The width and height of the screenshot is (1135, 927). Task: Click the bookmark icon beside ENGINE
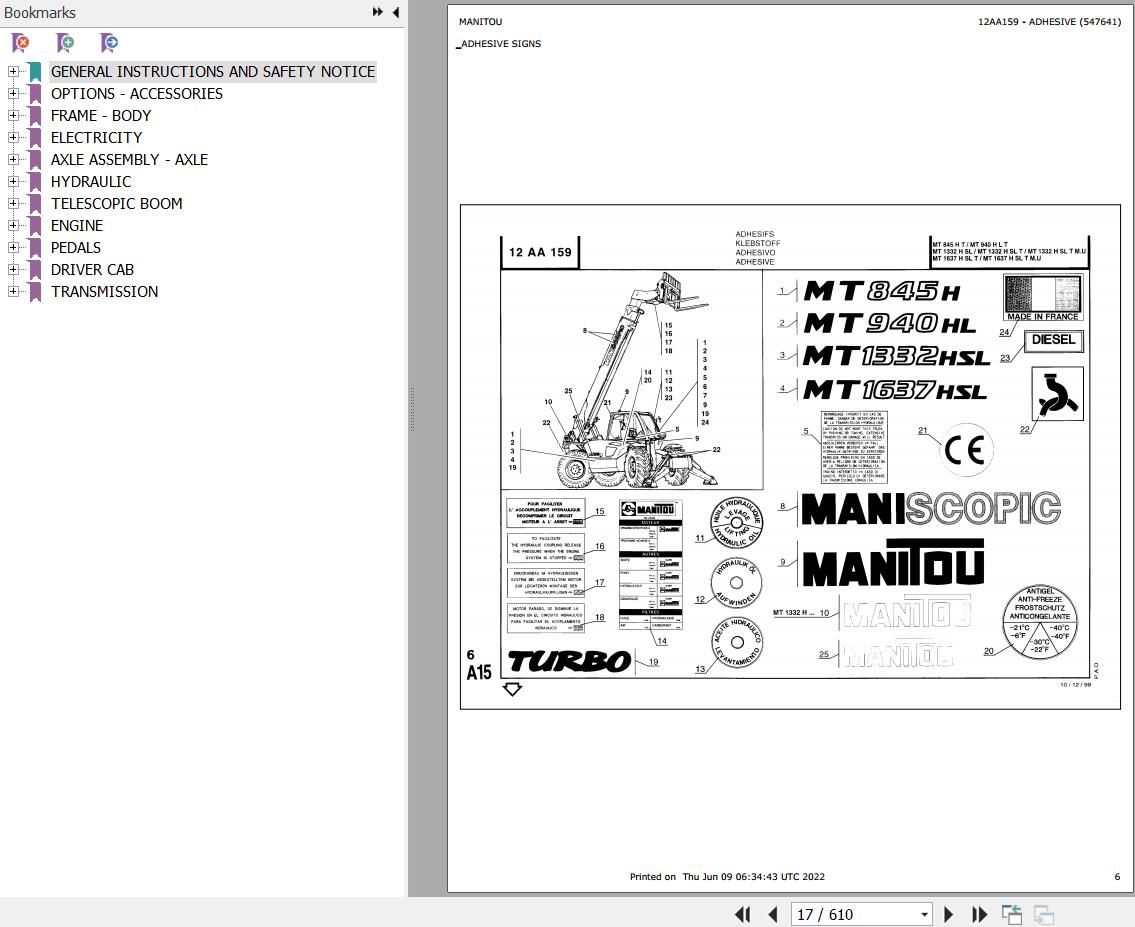pyautogui.click(x=34, y=226)
